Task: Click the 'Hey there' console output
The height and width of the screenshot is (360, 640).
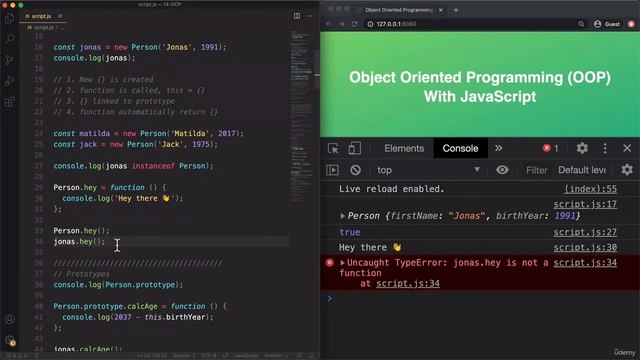Action: click(x=370, y=247)
